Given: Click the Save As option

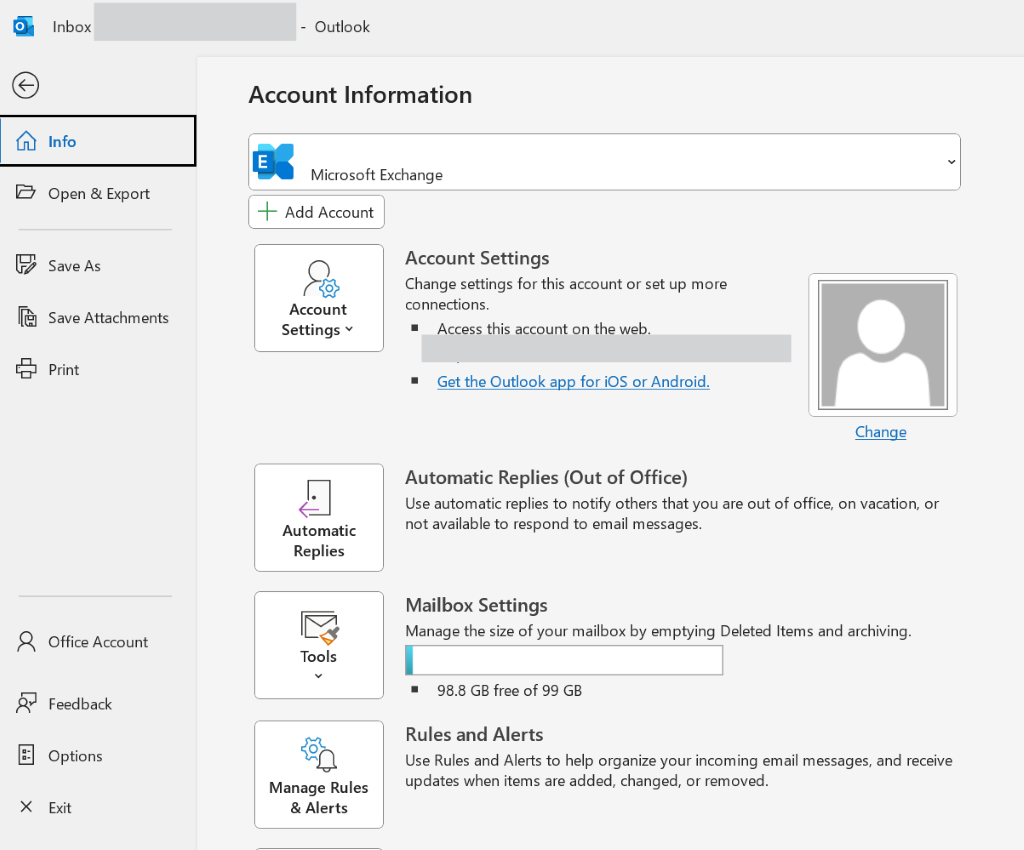Looking at the screenshot, I should (x=74, y=265).
